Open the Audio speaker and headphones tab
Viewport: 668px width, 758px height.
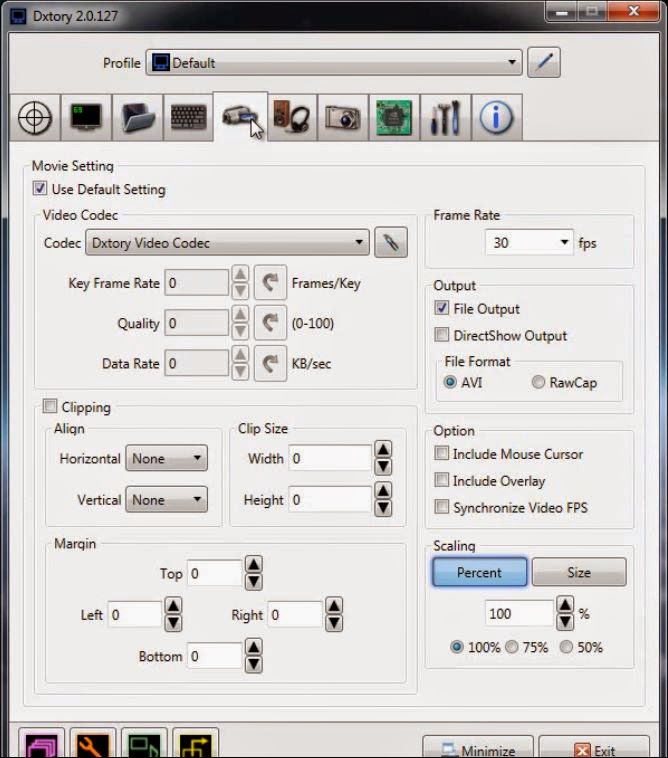tap(292, 117)
